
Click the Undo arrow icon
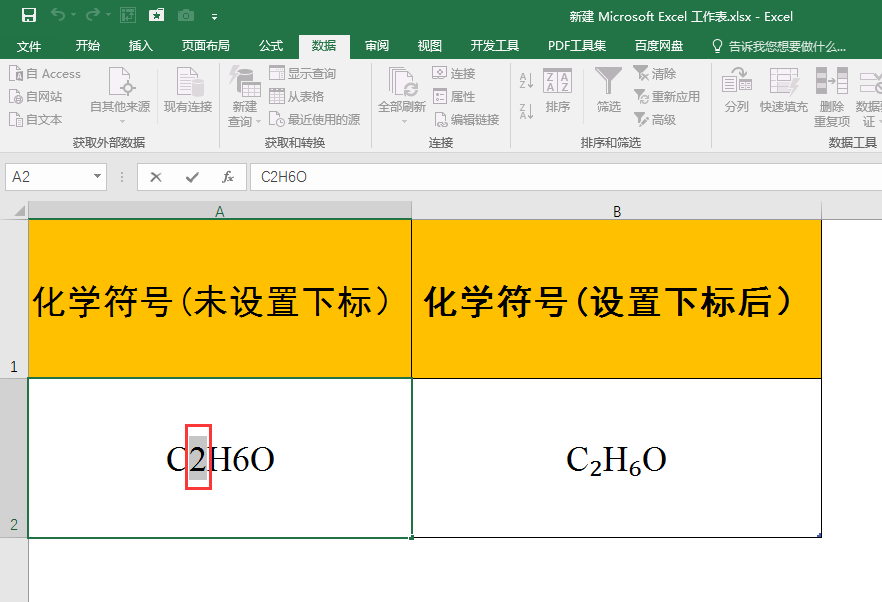click(57, 15)
